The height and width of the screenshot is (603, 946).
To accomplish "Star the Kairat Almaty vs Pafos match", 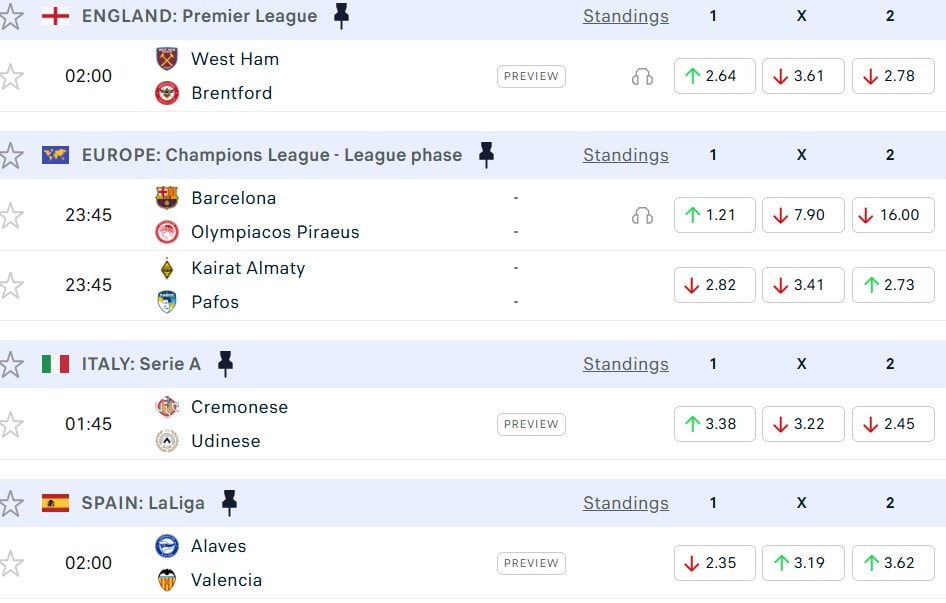I will (x=11, y=285).
